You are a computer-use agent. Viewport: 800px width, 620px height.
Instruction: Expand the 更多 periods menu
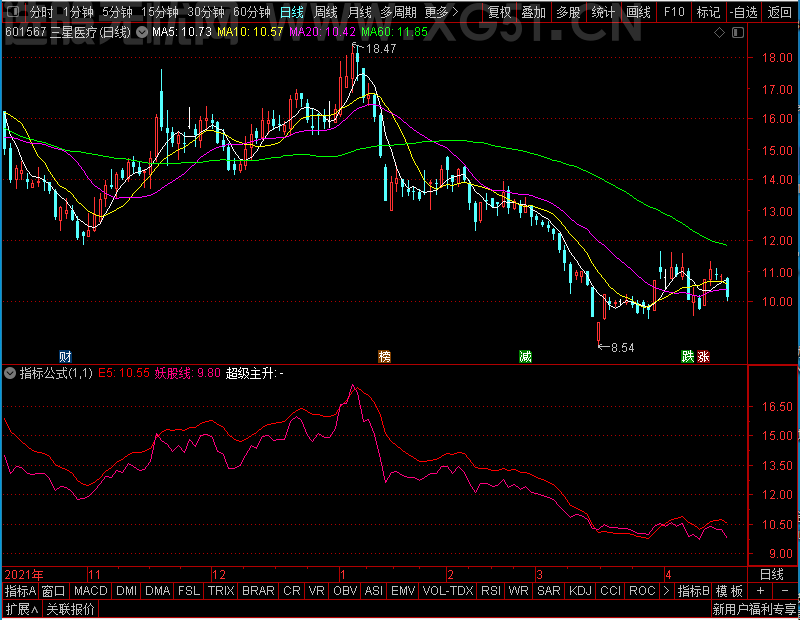441,12
